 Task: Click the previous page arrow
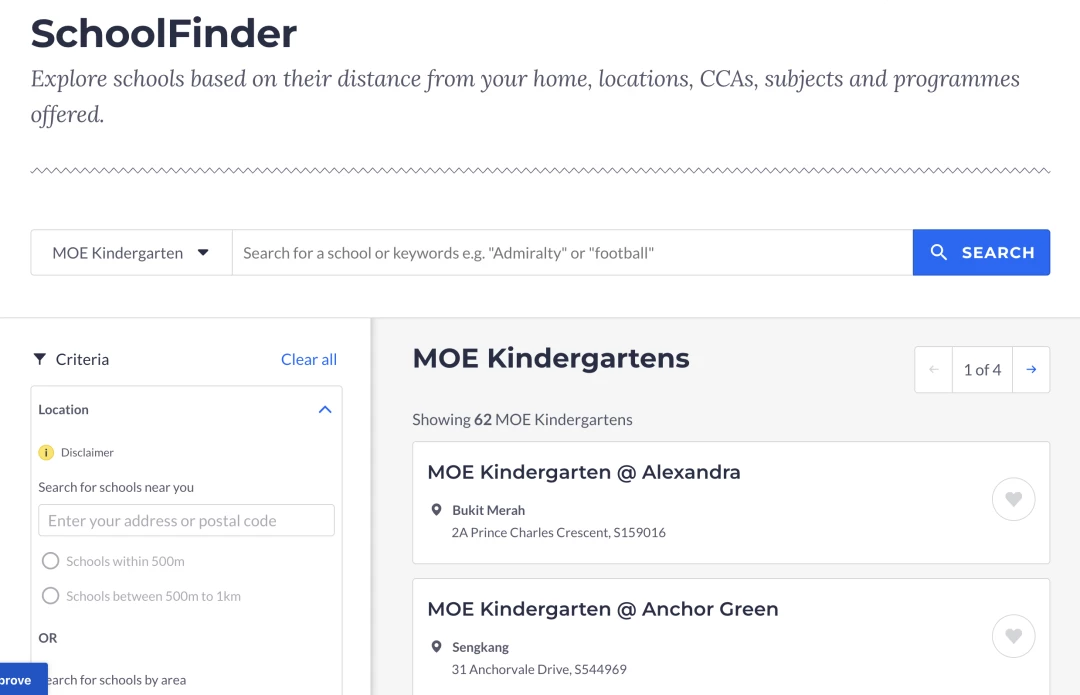934,370
